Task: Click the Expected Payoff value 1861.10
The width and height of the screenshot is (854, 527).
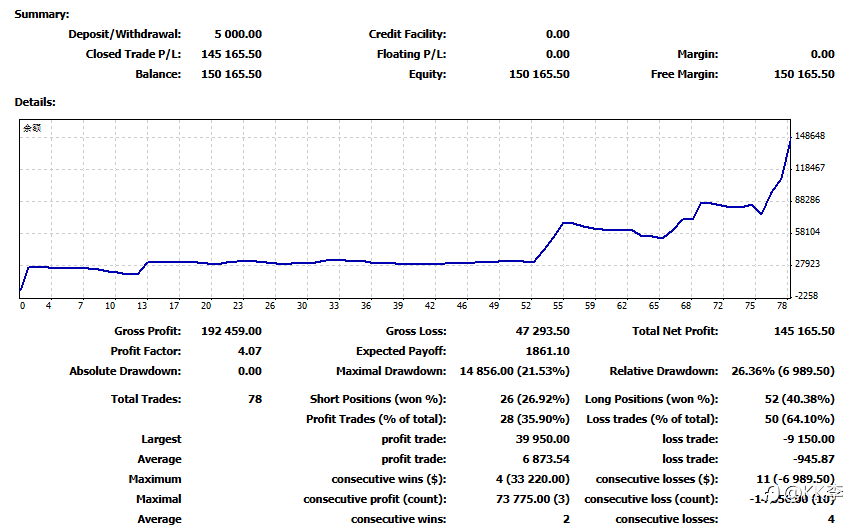Action: 547,351
